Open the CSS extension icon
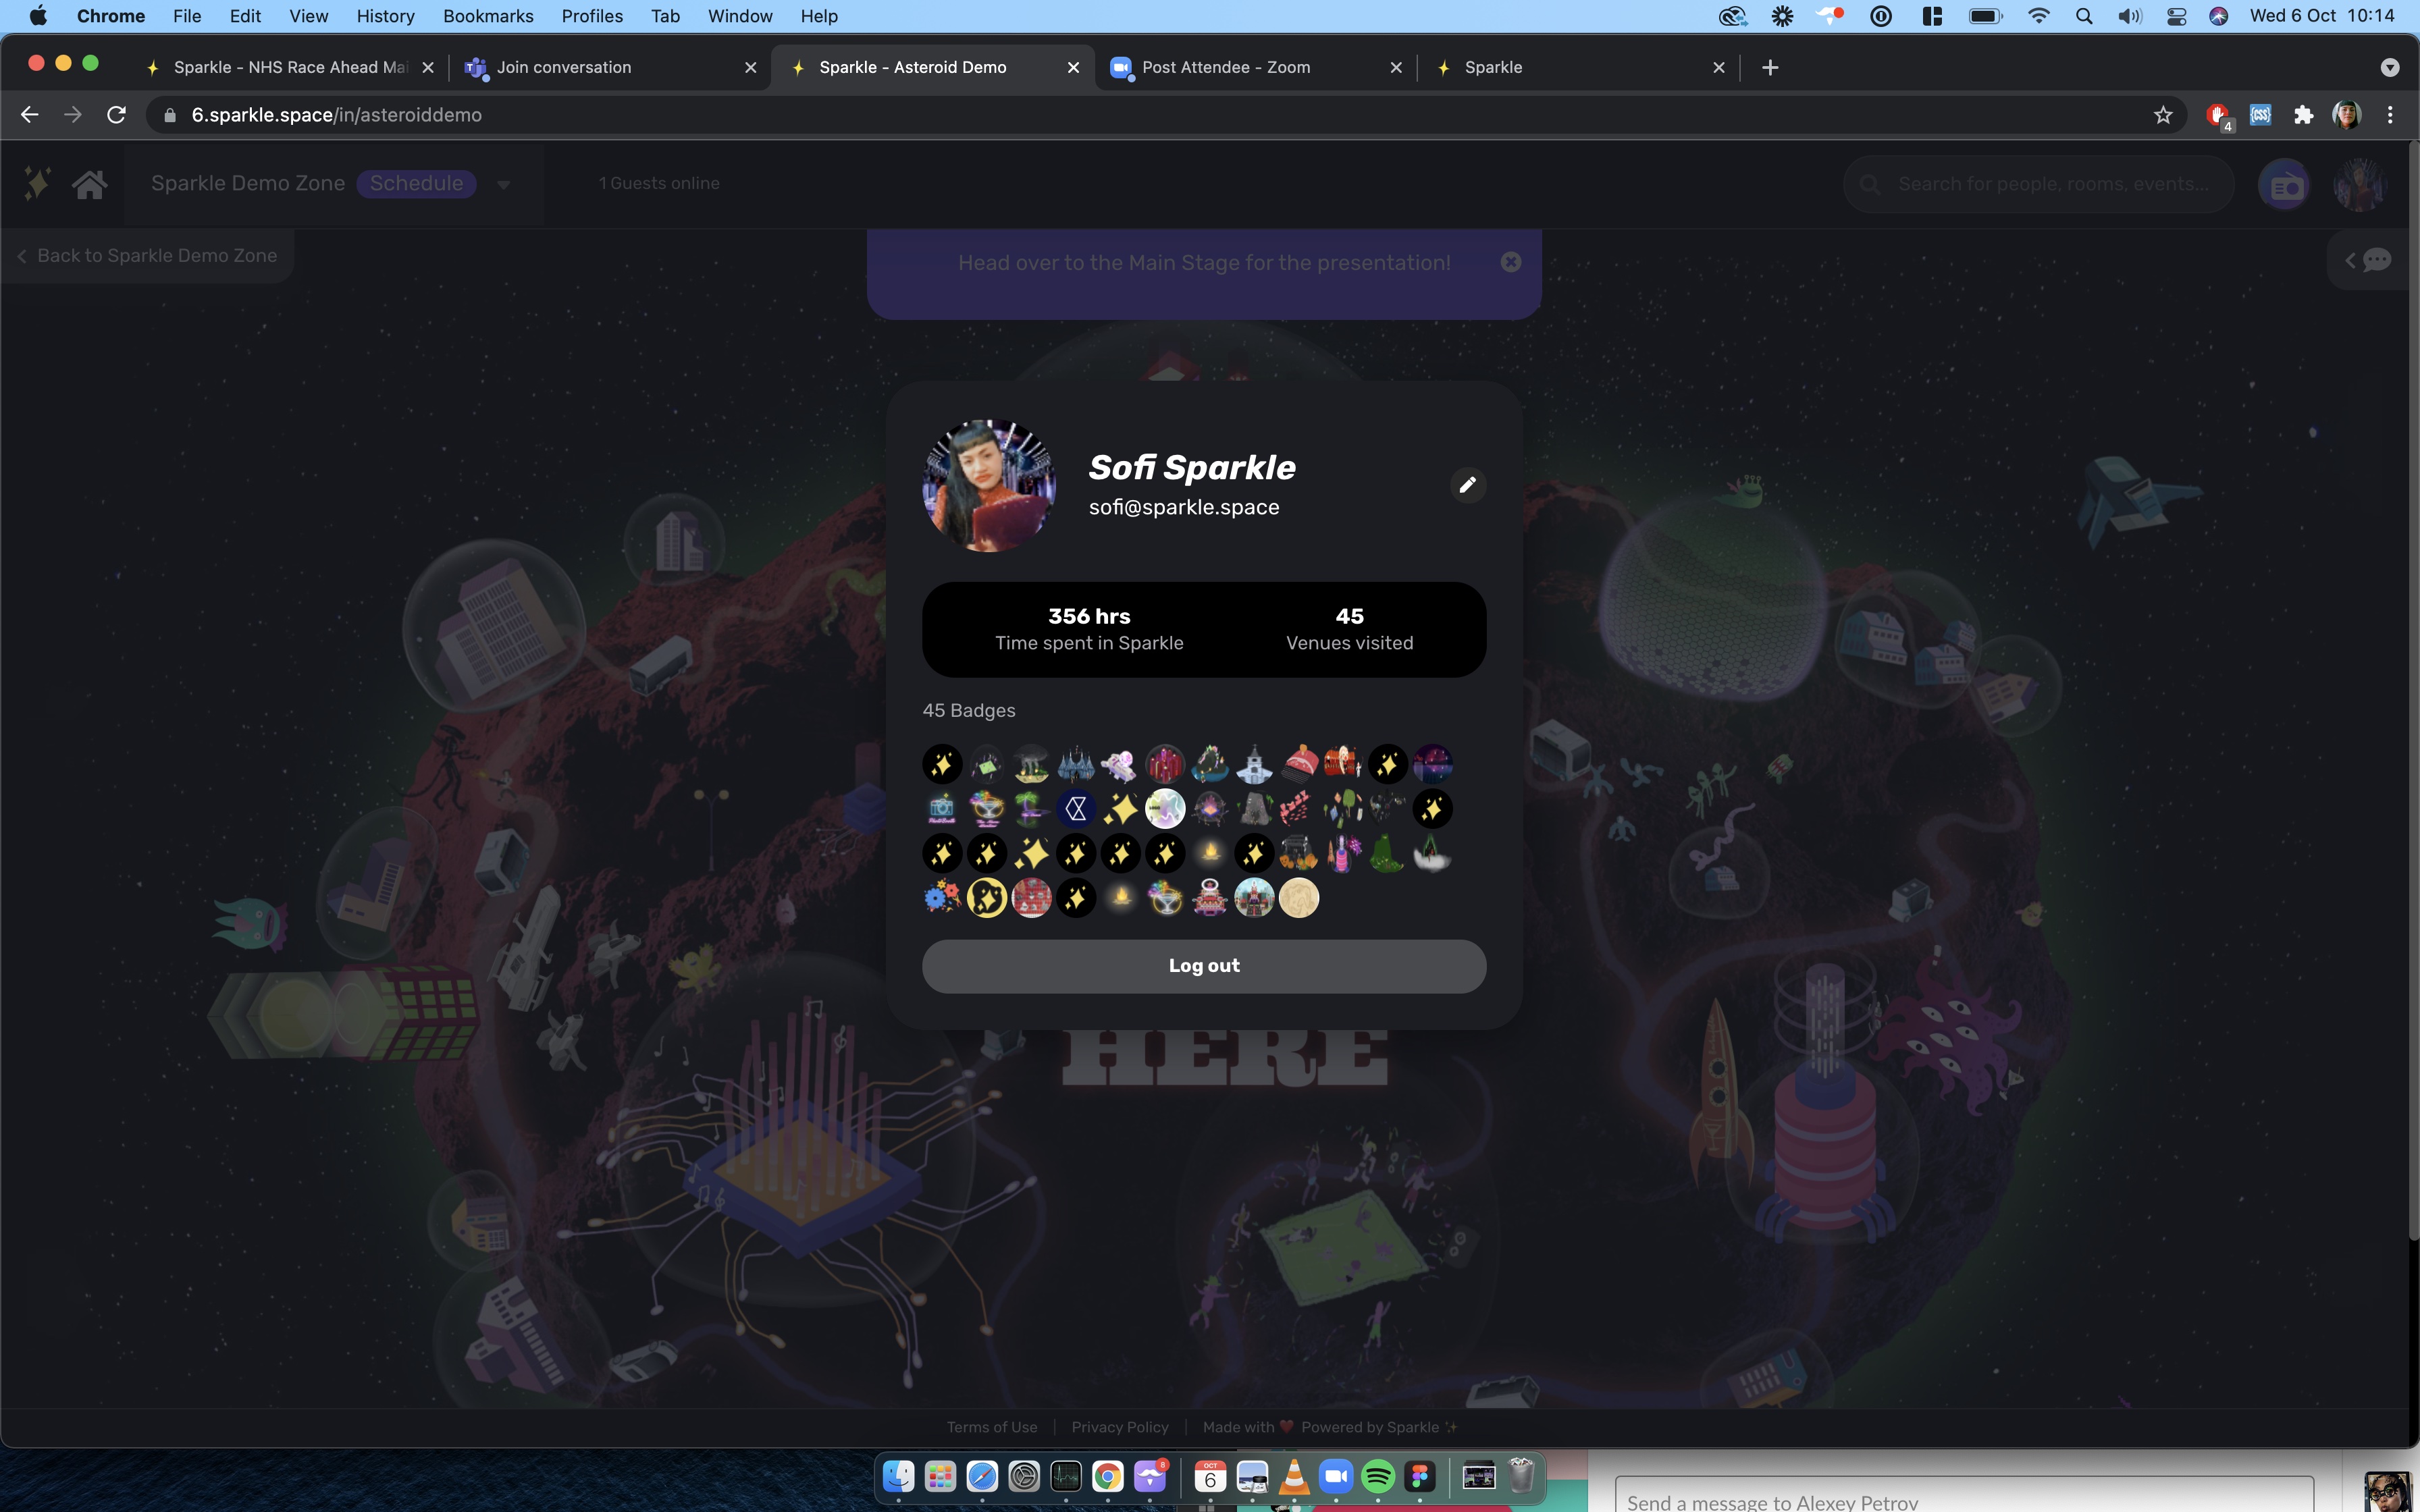 click(x=2260, y=115)
